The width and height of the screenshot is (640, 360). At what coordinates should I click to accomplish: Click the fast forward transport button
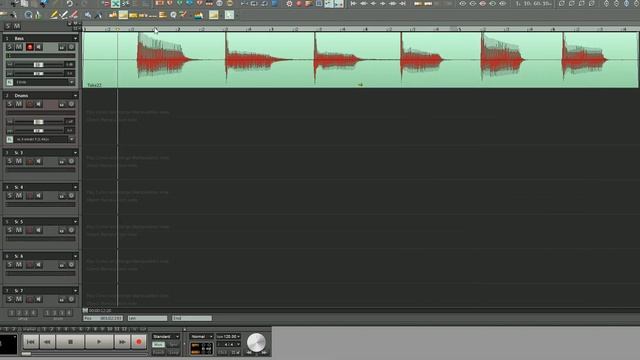click(x=122, y=342)
